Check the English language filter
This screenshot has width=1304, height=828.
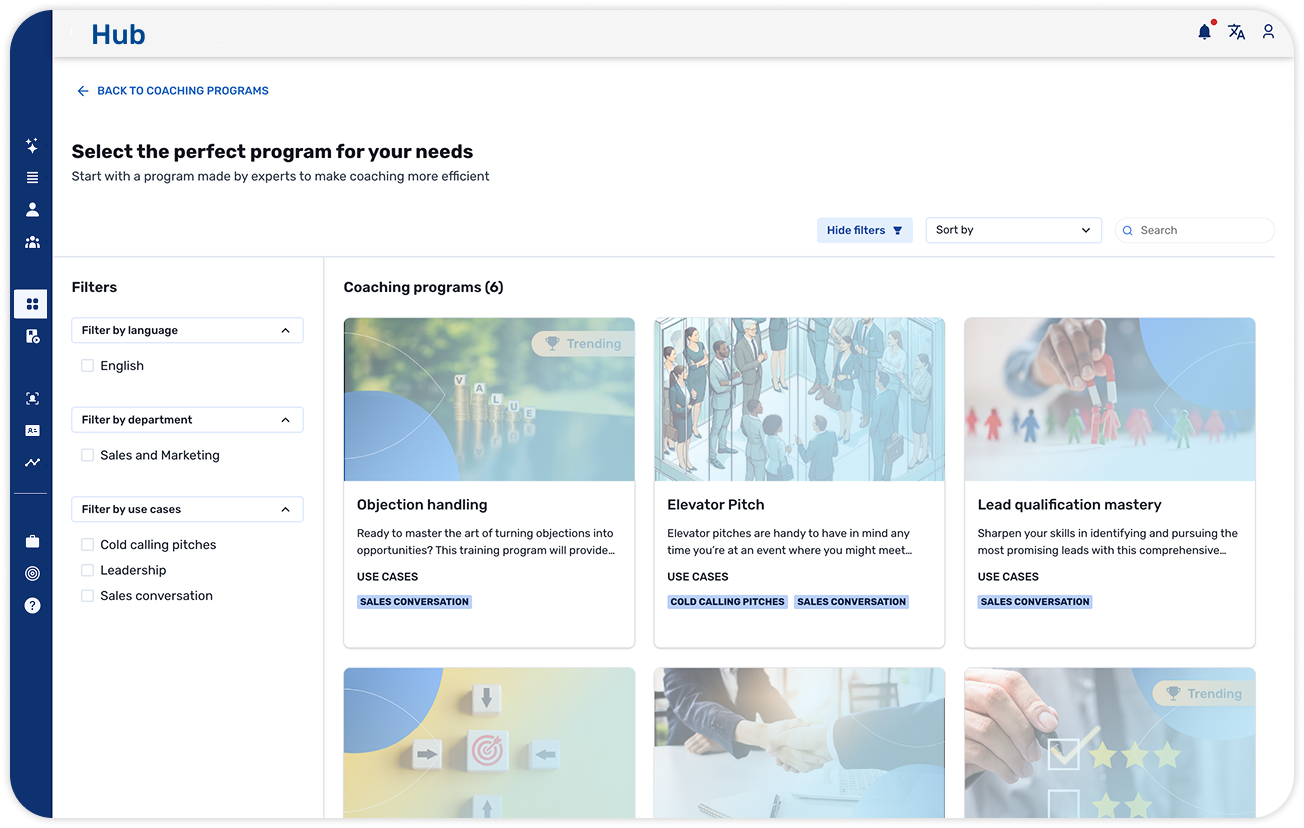pyautogui.click(x=88, y=366)
